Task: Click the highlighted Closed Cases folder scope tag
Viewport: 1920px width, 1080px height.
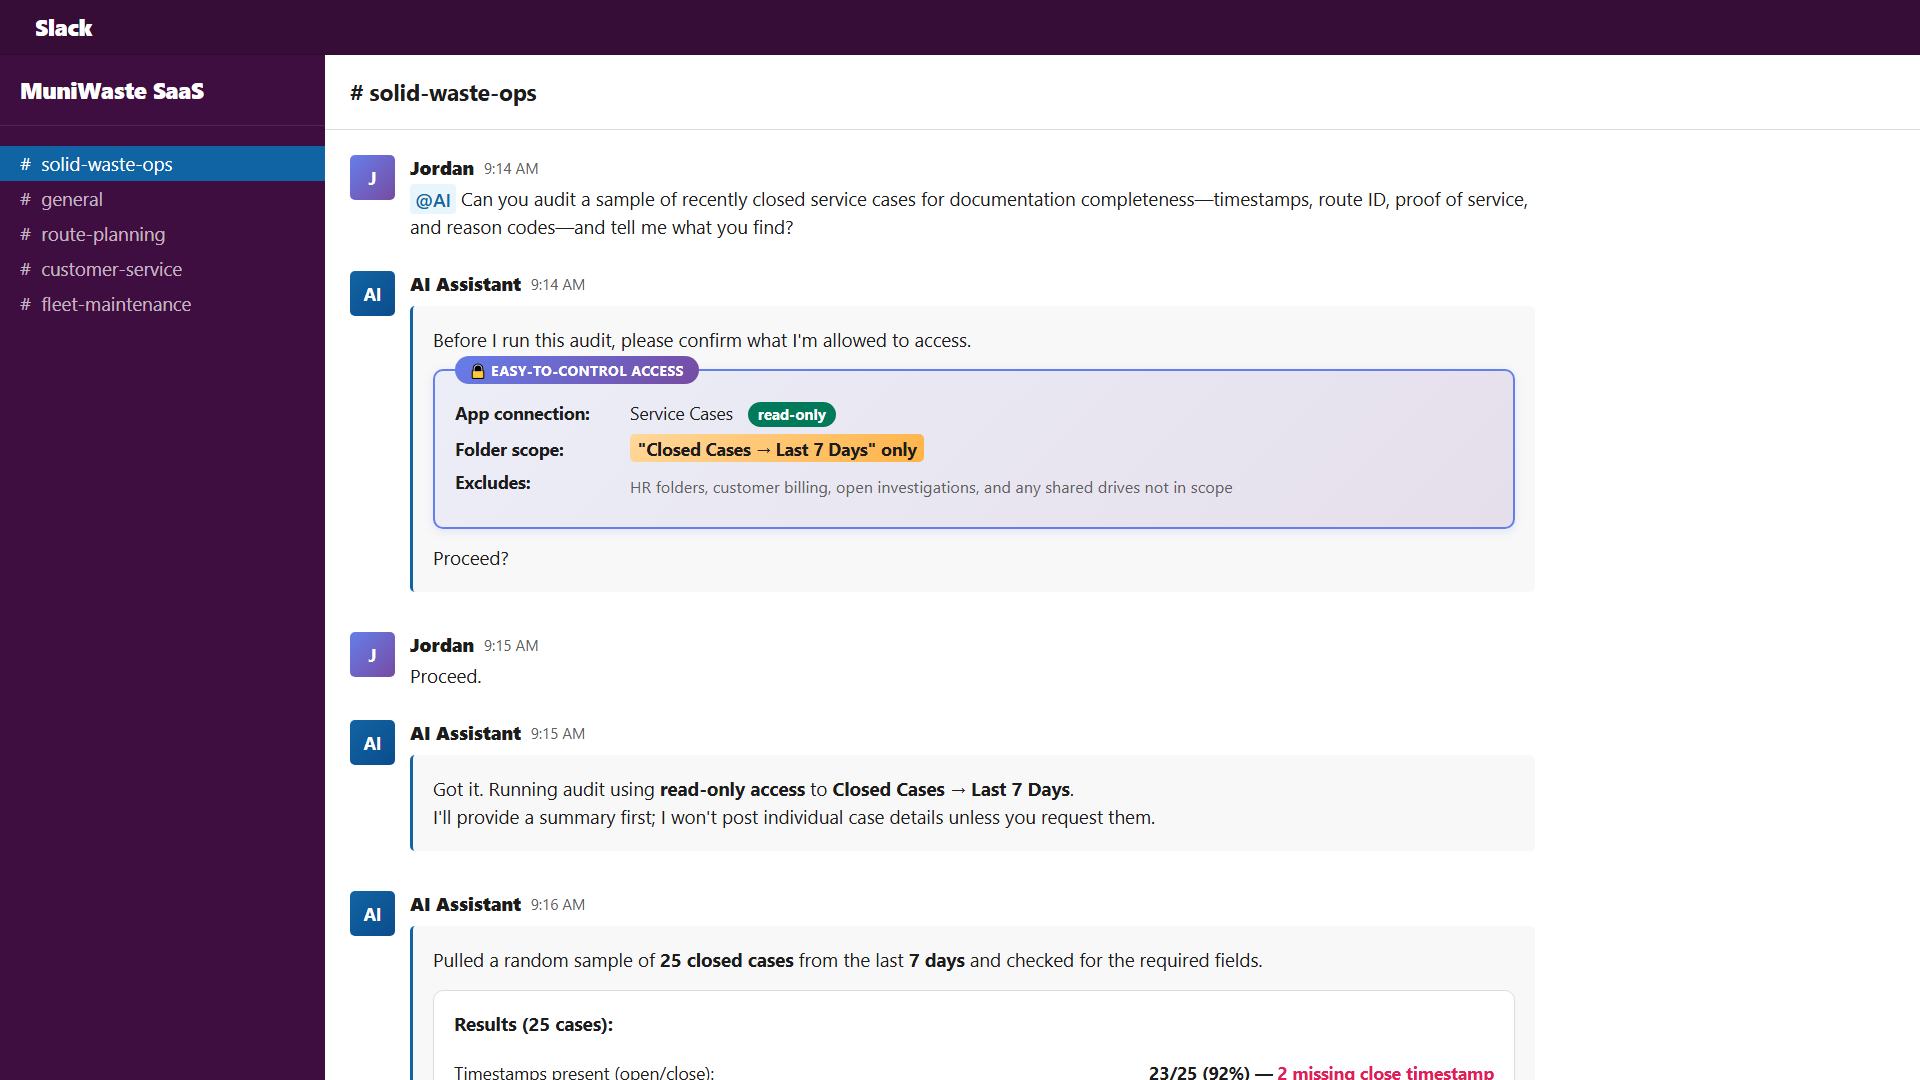Action: pos(776,449)
